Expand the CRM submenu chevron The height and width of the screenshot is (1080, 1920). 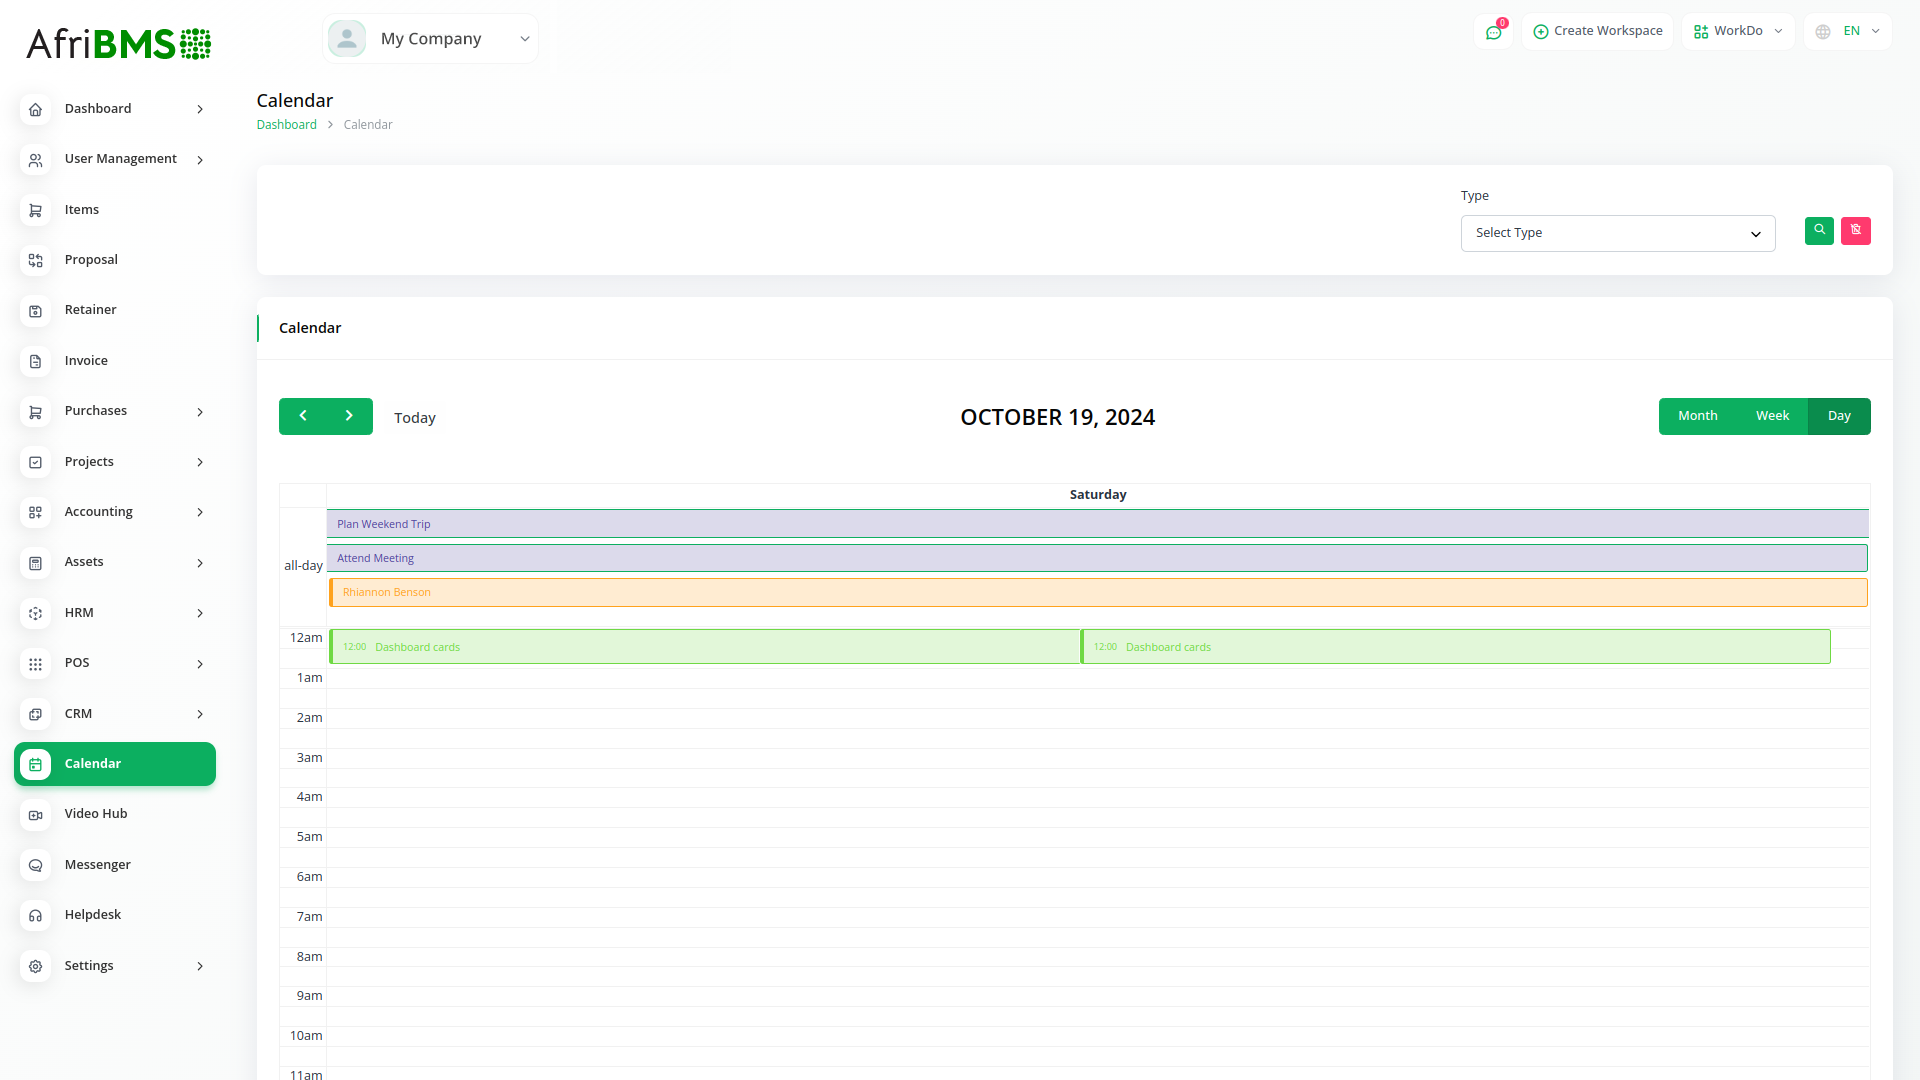[x=200, y=714]
